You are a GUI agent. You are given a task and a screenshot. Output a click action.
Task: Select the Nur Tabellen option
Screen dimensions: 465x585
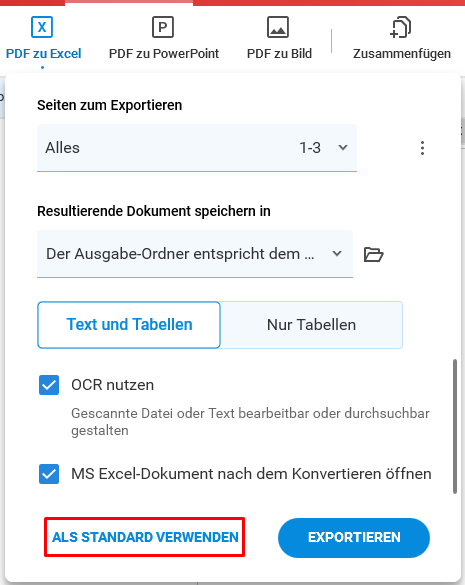click(311, 325)
